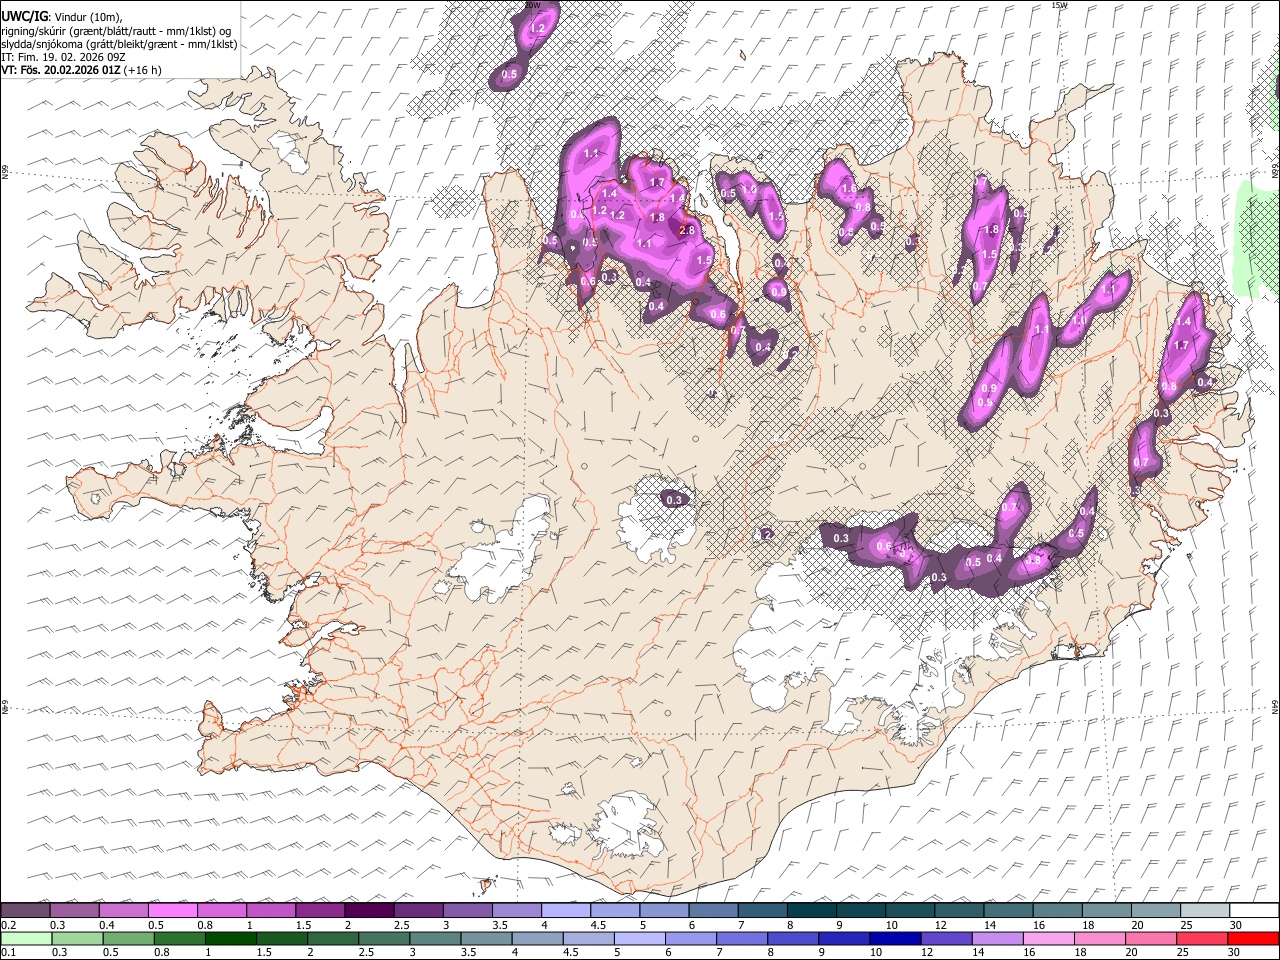1280x960 pixels.
Task: Click the 0.1 label under the lower legend row
Action: point(8,952)
